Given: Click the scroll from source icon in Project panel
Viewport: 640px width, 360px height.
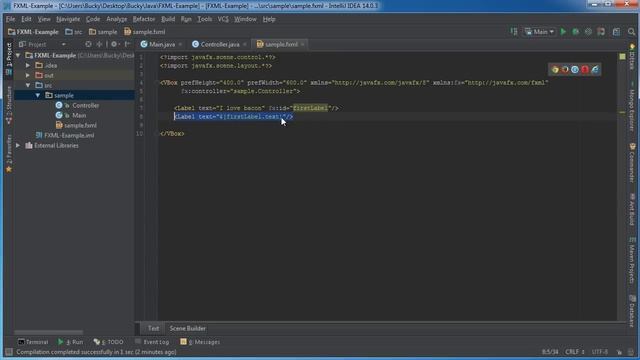Looking at the screenshot, I should click(89, 44).
